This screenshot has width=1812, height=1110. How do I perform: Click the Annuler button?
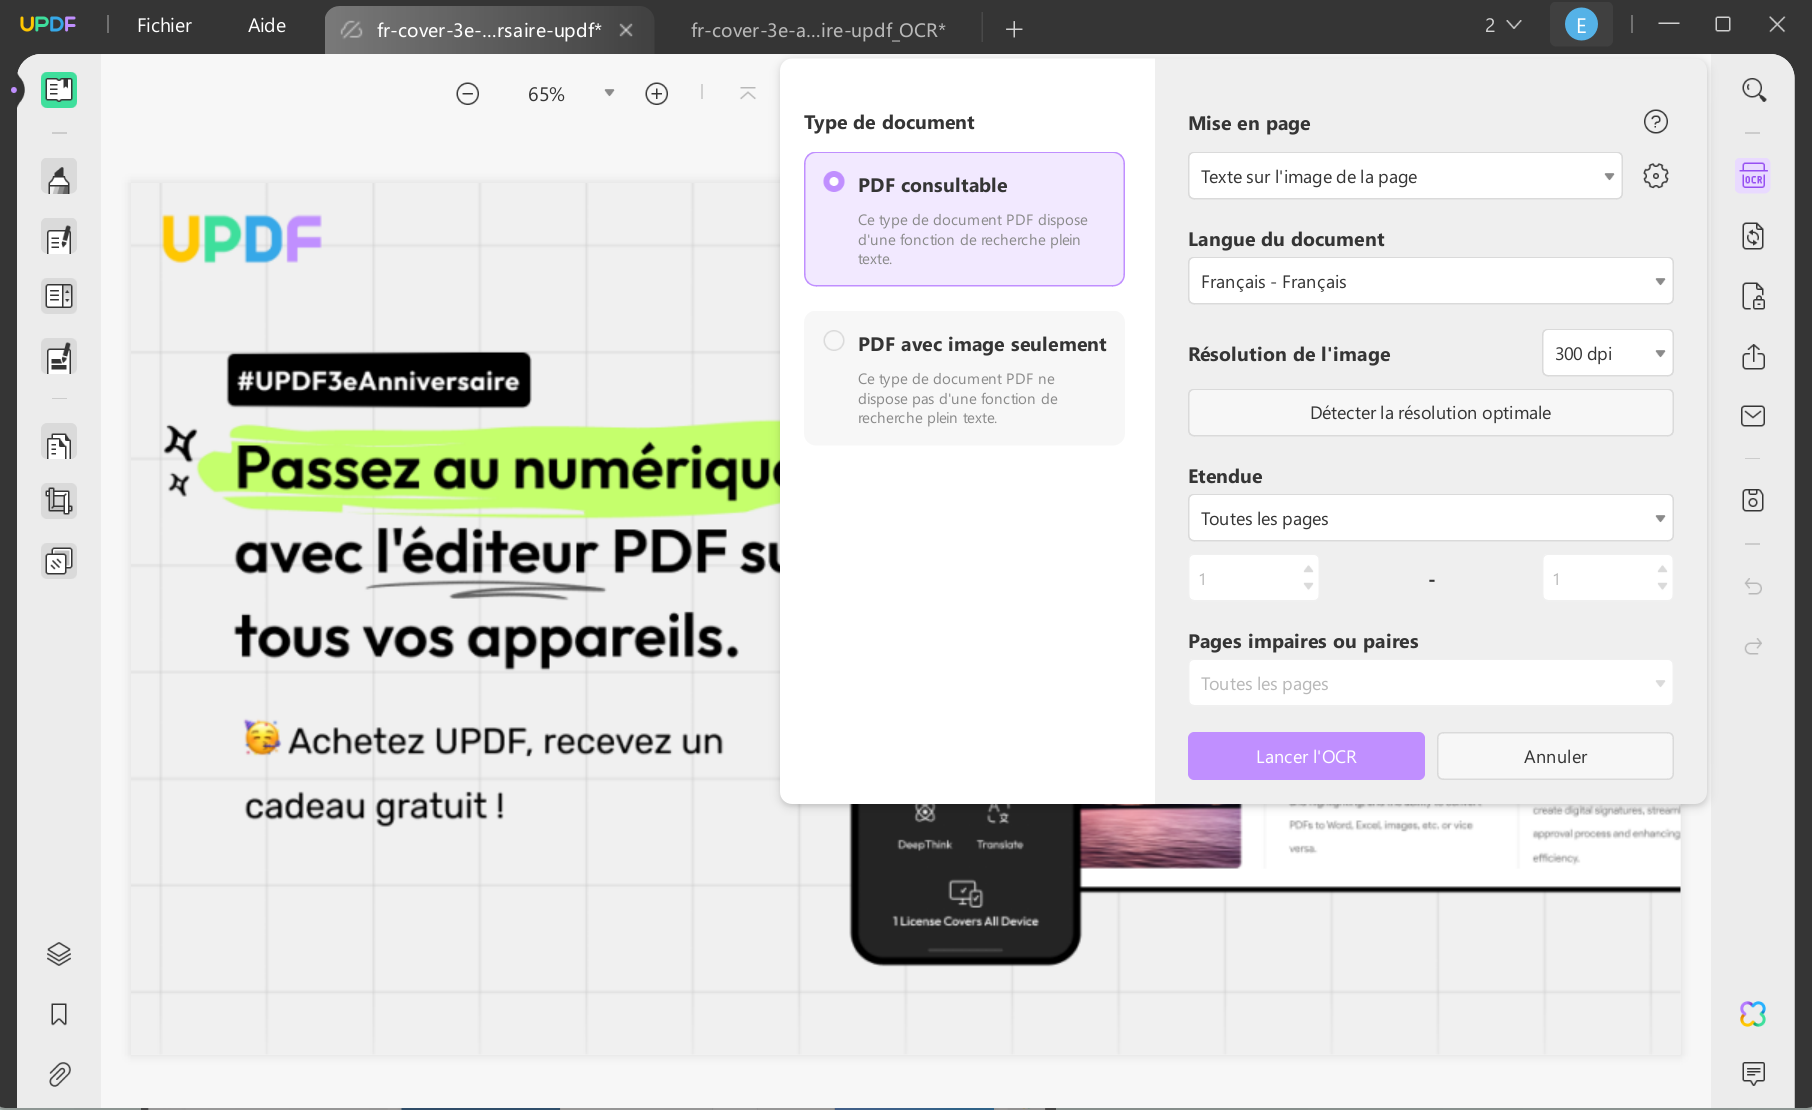point(1555,756)
